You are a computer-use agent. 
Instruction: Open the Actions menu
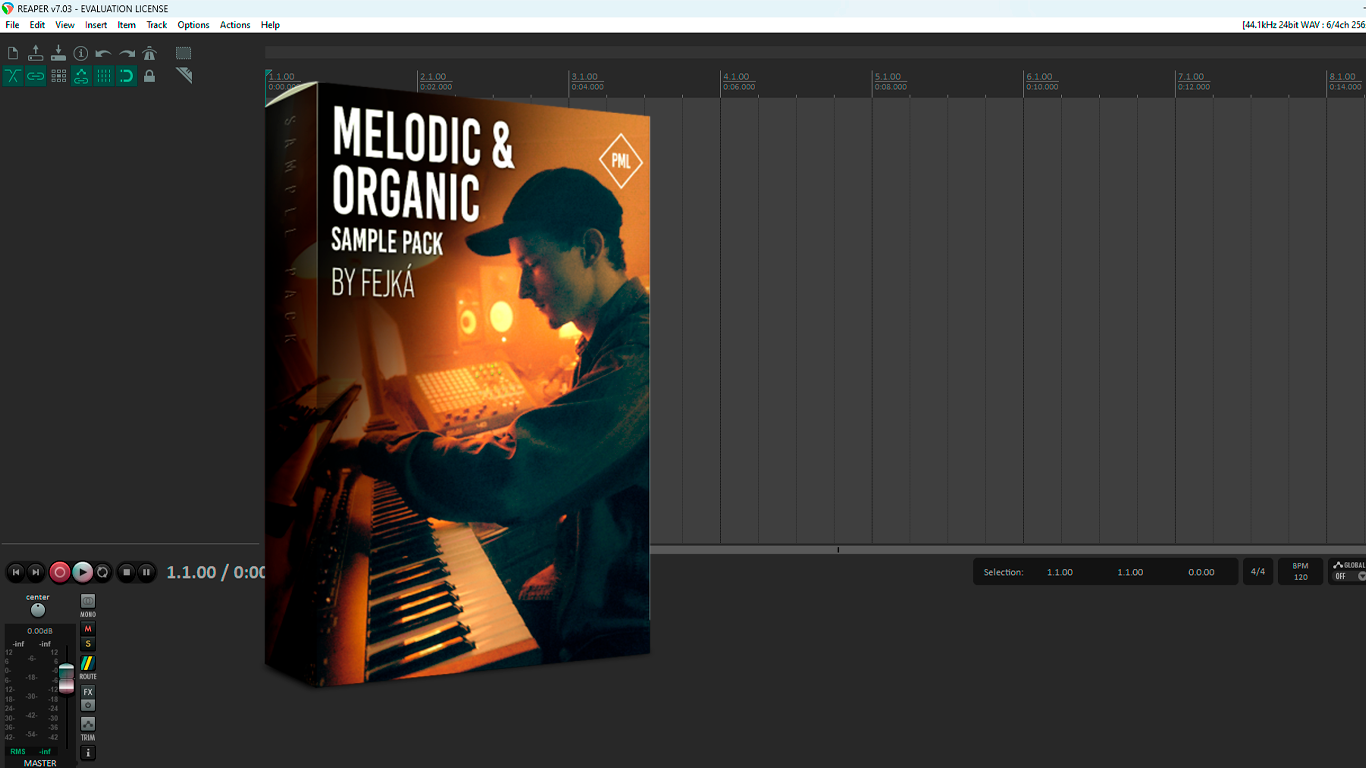235,25
